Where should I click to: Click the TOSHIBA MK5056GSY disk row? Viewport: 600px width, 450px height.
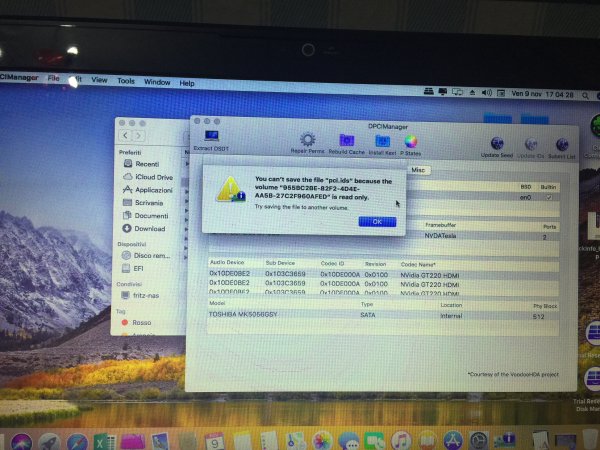pyautogui.click(x=383, y=315)
